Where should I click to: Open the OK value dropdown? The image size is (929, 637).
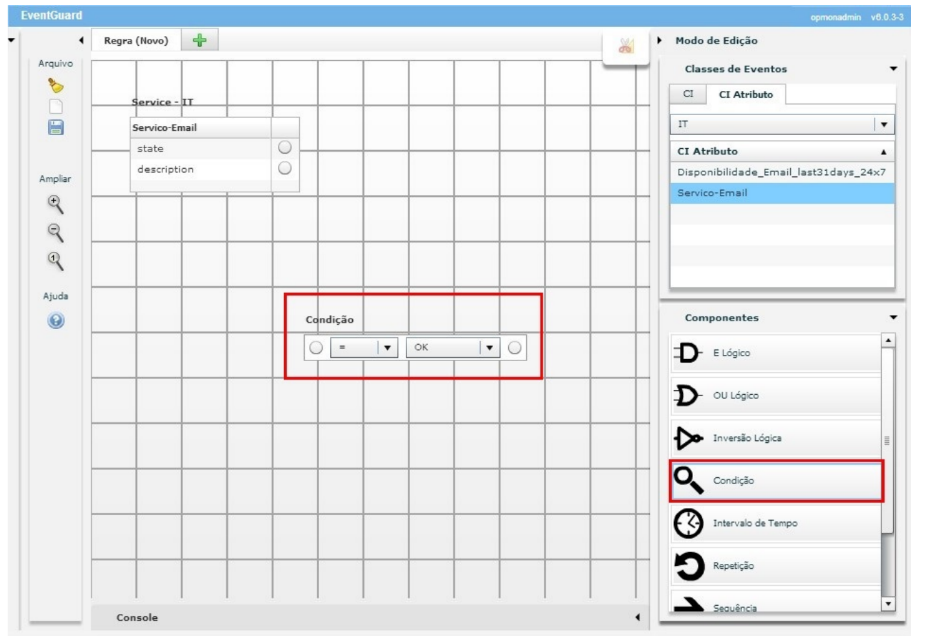tap(489, 348)
